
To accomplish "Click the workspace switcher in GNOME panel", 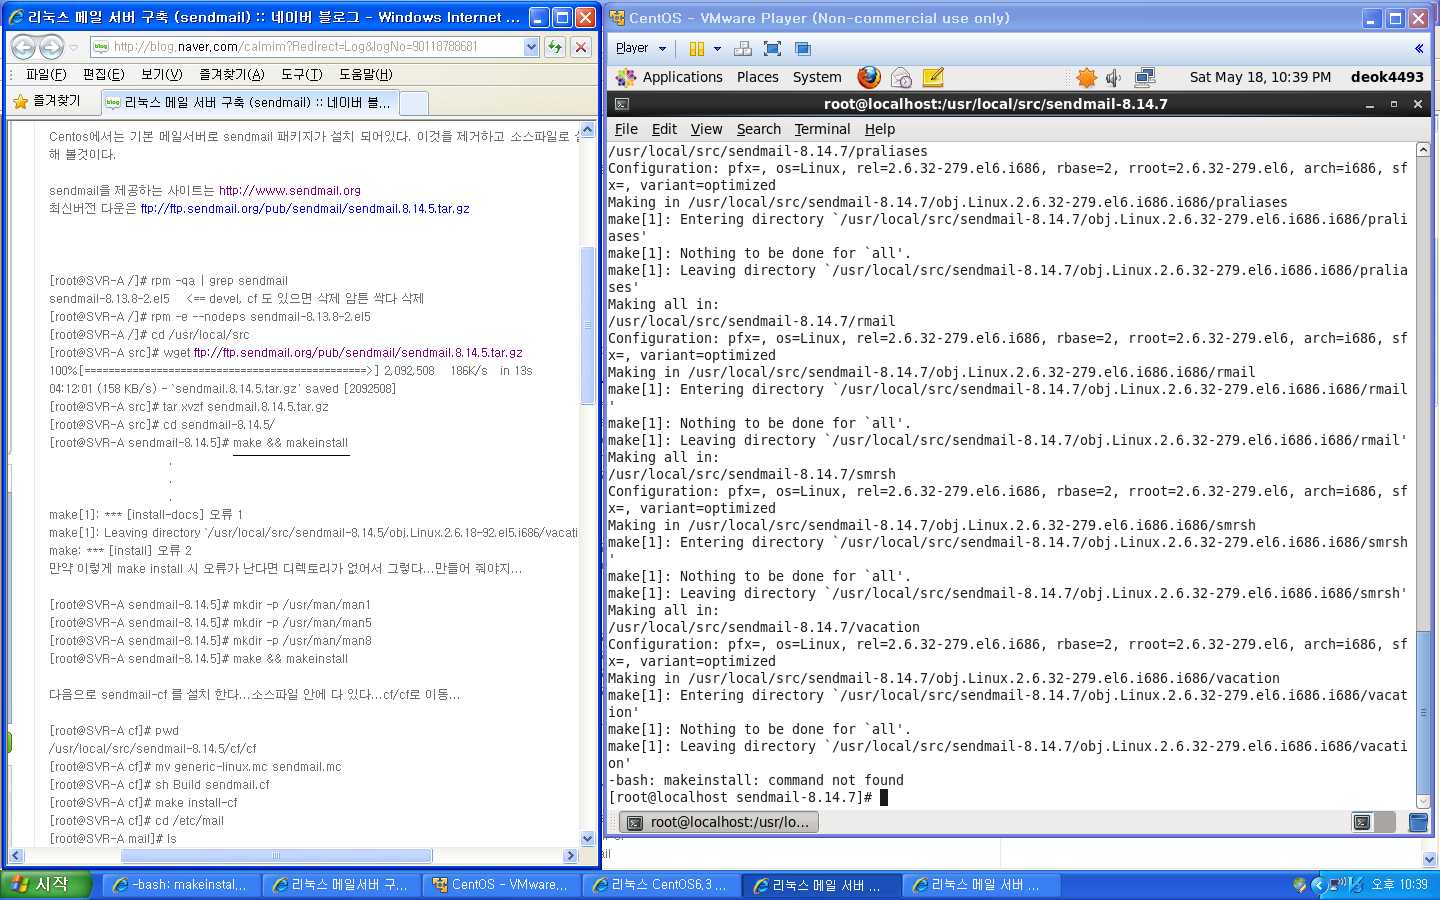I will click(1373, 822).
